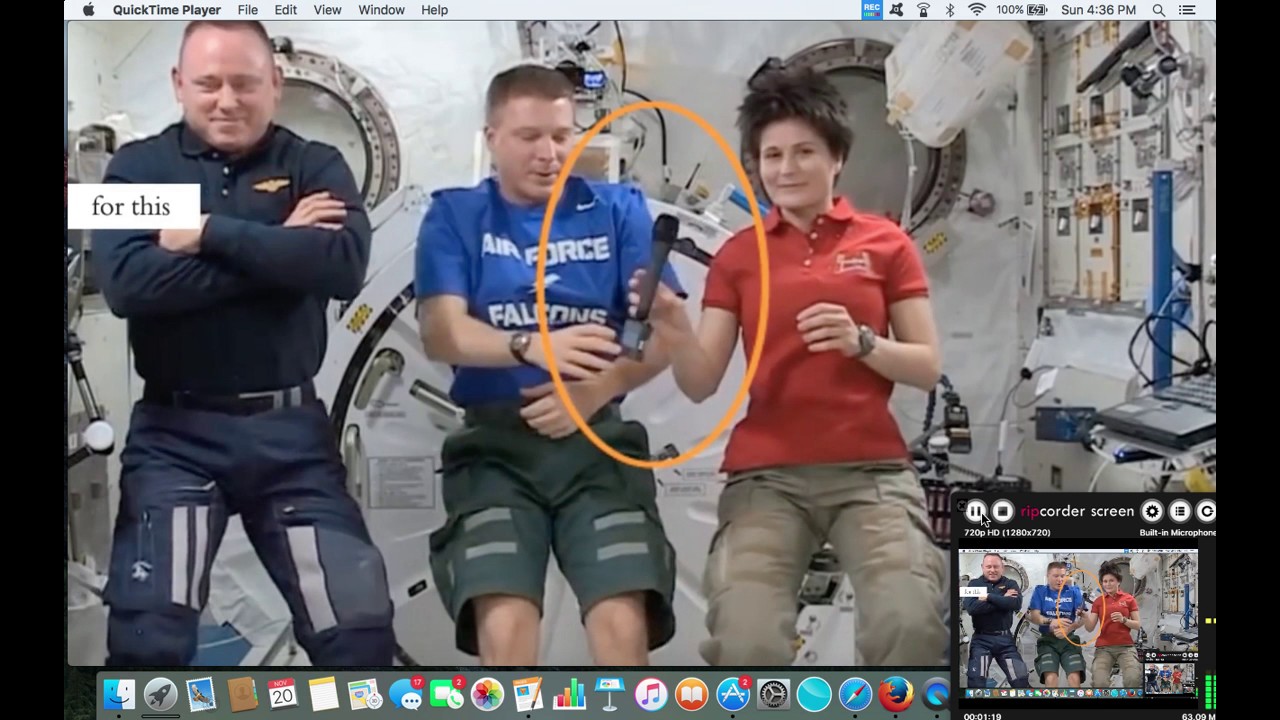Image resolution: width=1280 pixels, height=720 pixels.
Task: Open Notification Center from menu bar
Action: click(x=1187, y=10)
